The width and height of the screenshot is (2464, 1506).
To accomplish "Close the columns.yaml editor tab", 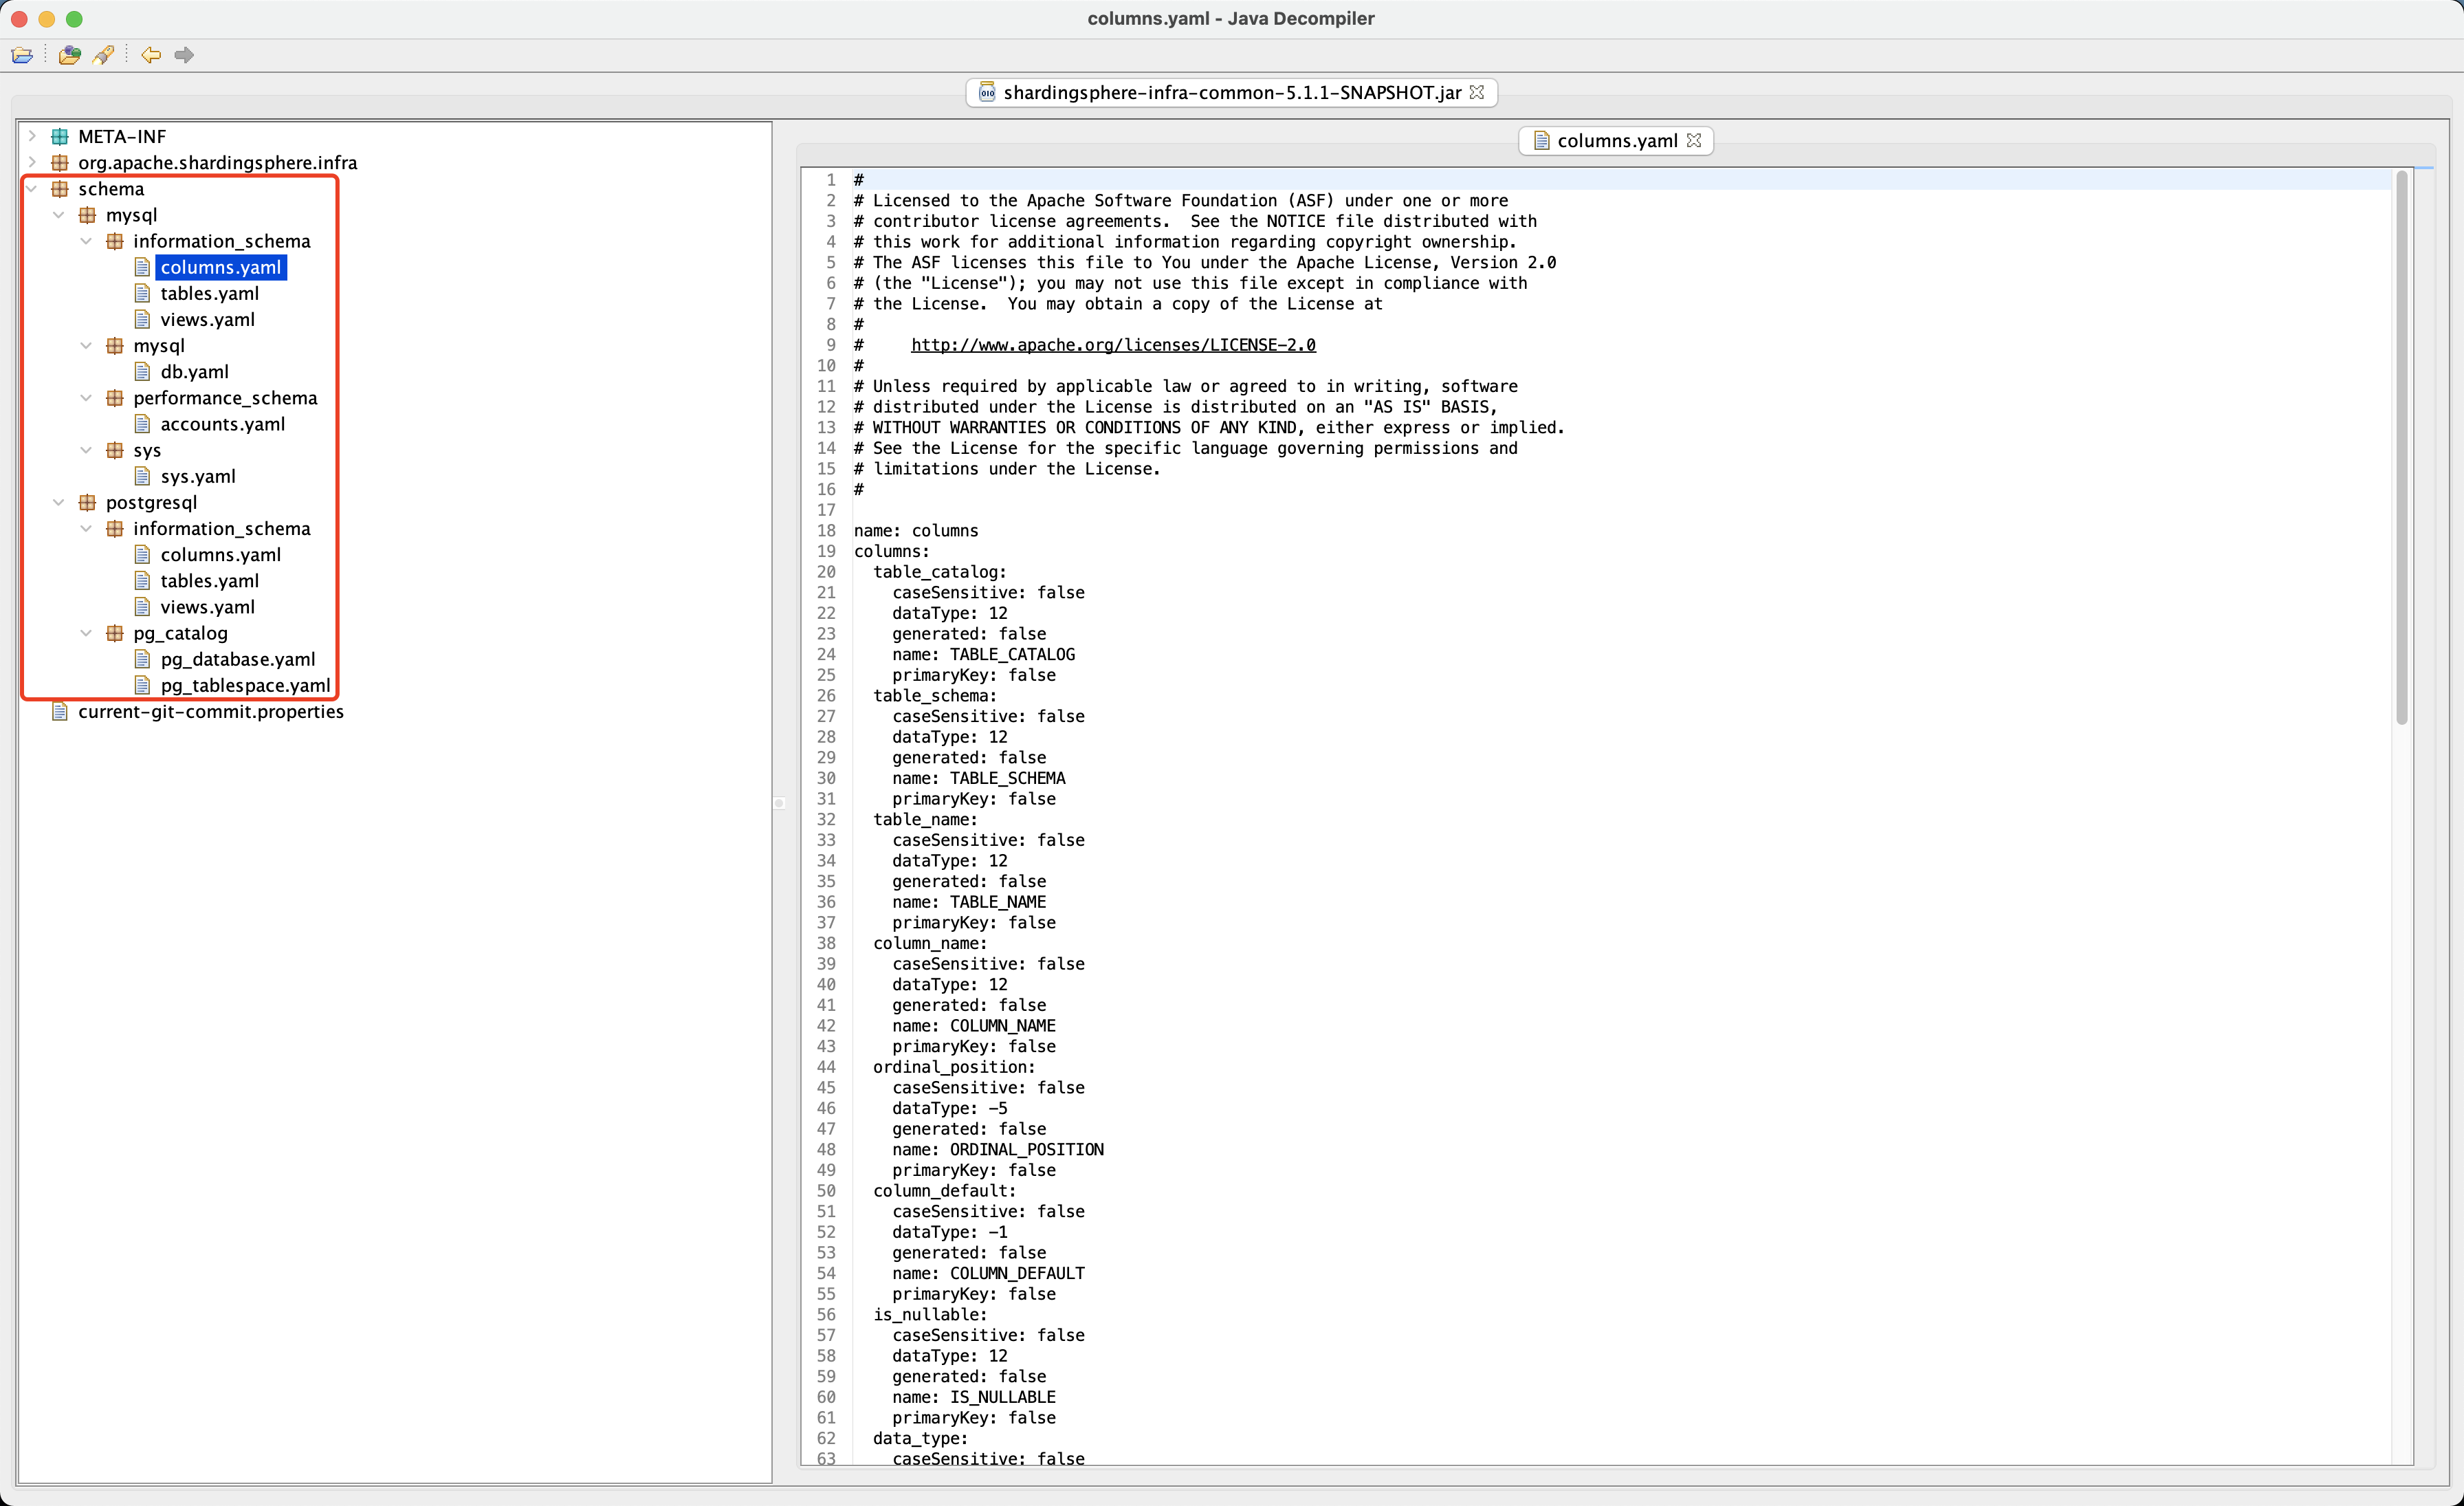I will [1694, 141].
